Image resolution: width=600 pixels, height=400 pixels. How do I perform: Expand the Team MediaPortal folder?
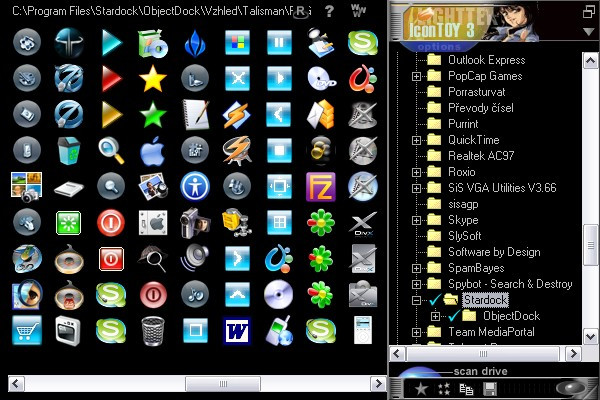(x=416, y=332)
